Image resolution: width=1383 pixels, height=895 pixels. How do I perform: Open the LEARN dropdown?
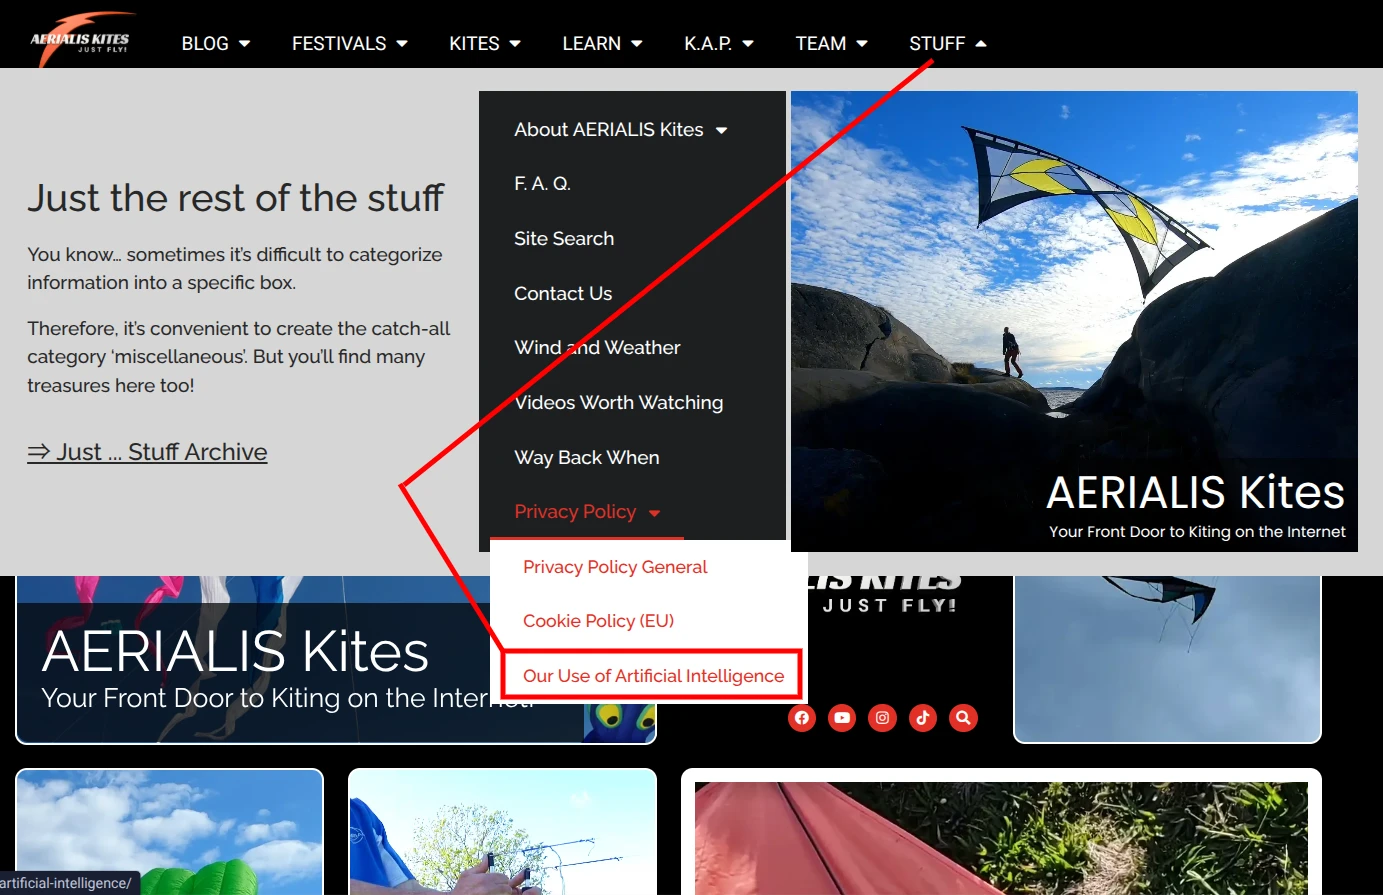602,43
